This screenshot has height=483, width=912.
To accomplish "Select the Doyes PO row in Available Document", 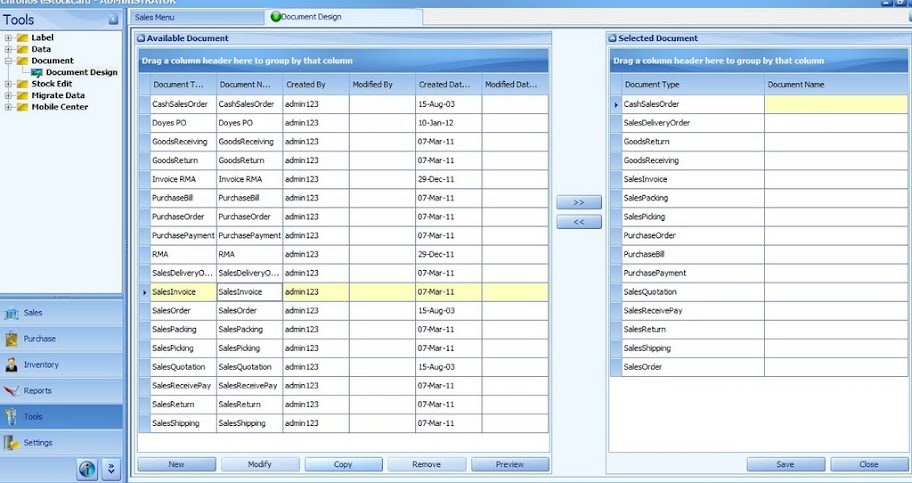I will pos(344,123).
